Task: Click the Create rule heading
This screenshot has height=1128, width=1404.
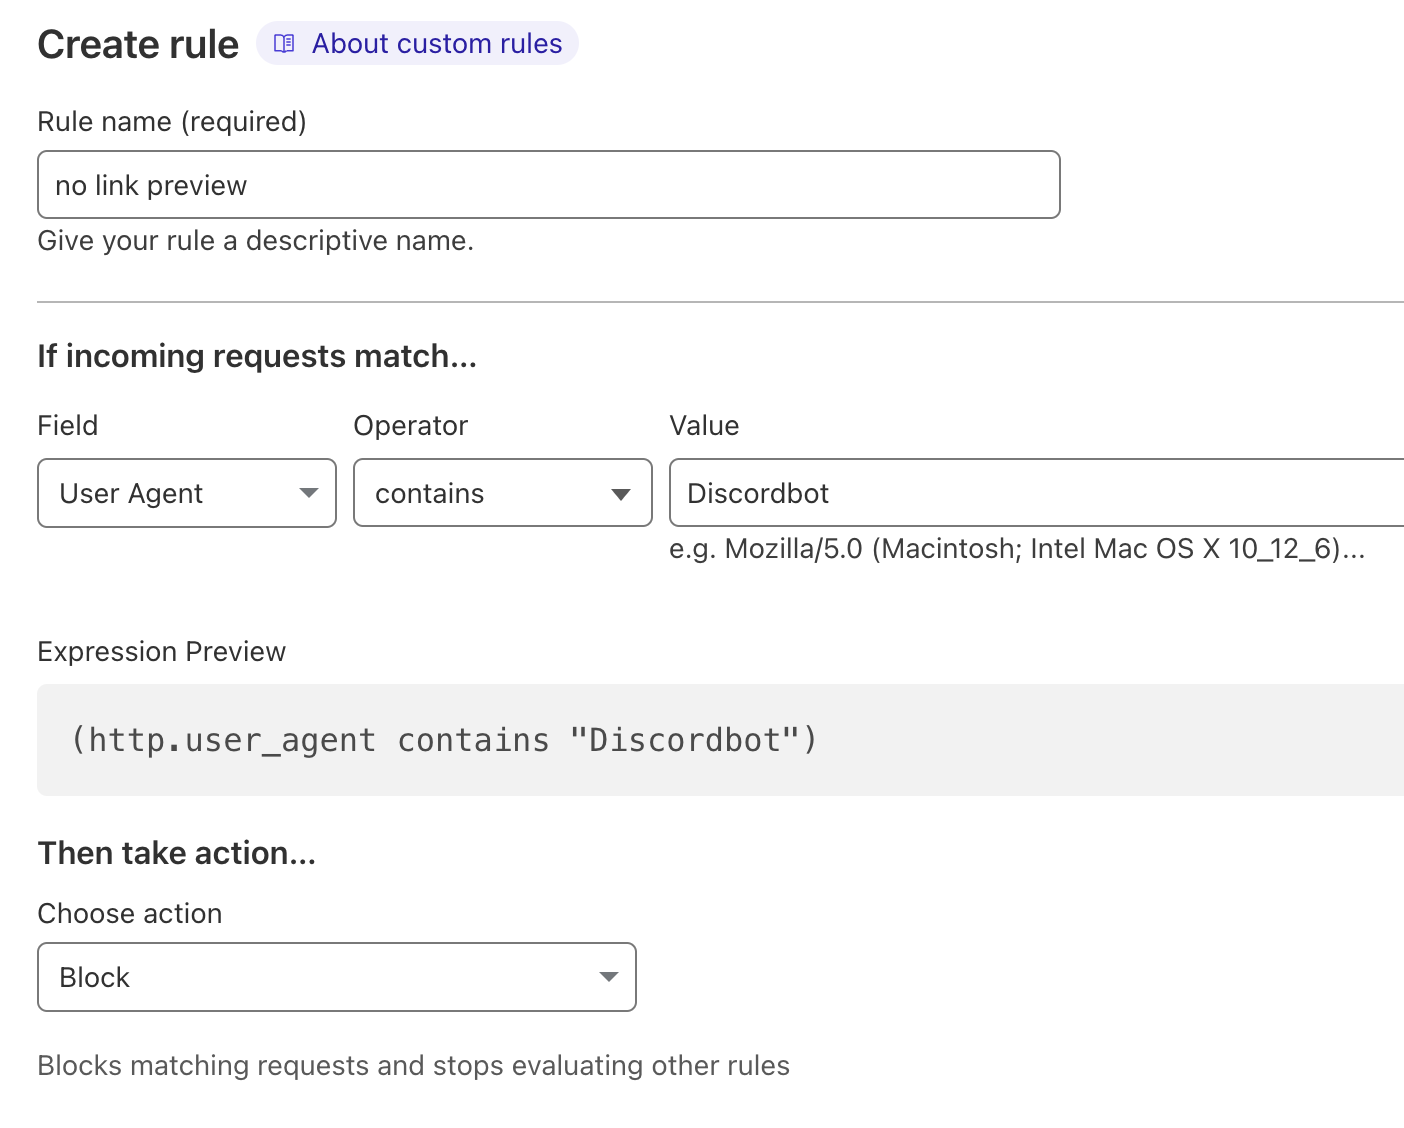Action: coord(138,45)
